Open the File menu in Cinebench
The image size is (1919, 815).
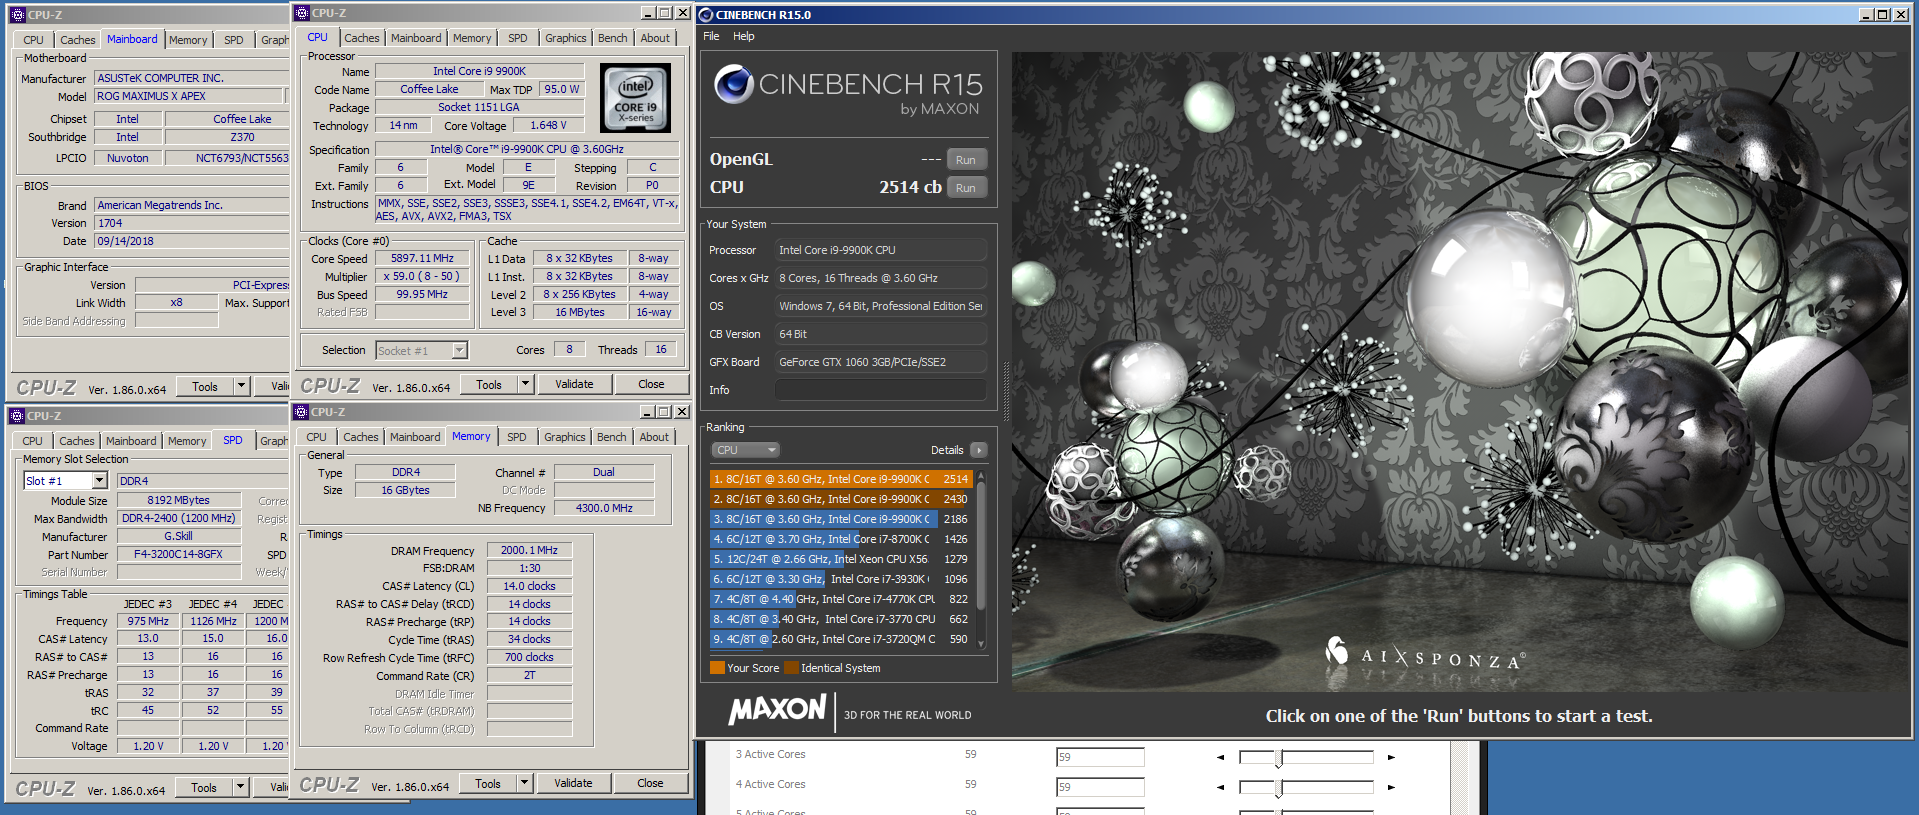point(711,36)
